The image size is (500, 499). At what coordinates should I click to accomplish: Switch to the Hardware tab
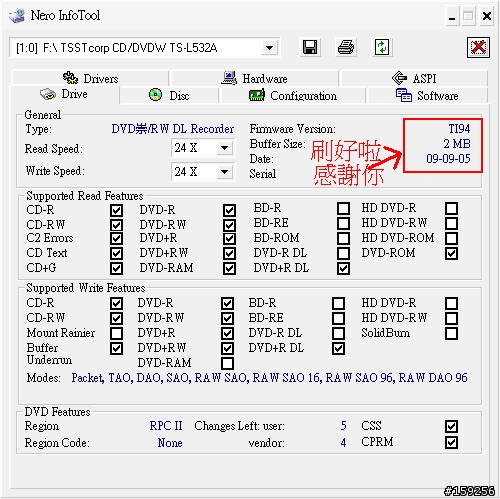(x=254, y=78)
